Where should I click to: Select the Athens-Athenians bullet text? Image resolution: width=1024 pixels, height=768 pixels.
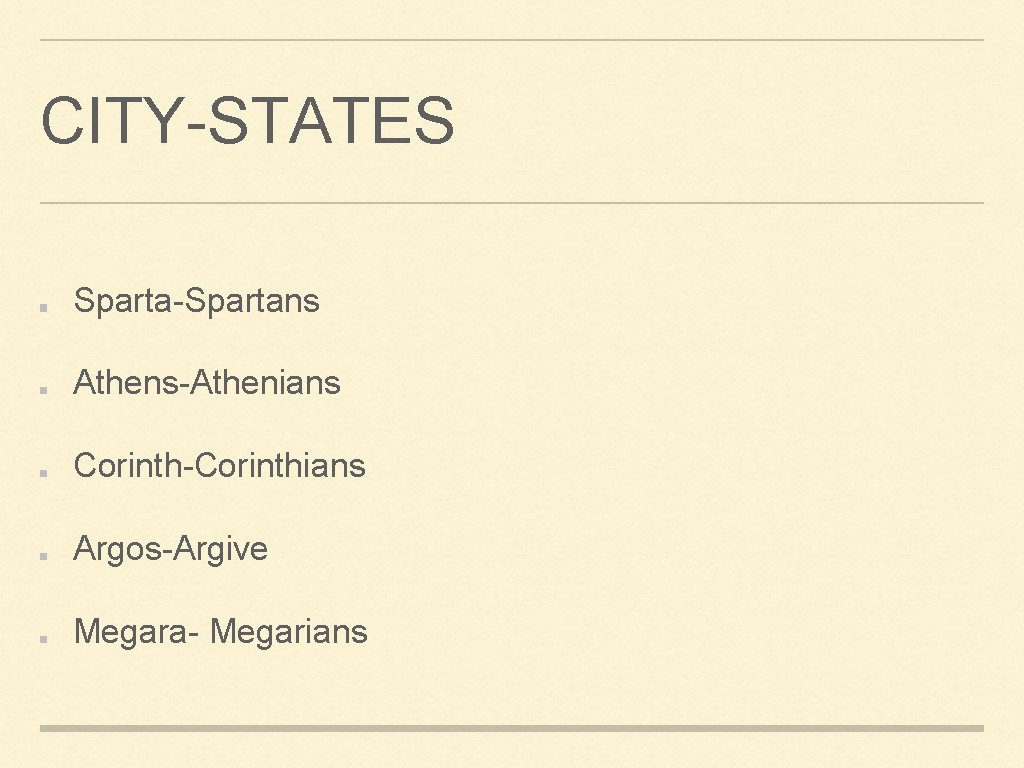pos(207,383)
